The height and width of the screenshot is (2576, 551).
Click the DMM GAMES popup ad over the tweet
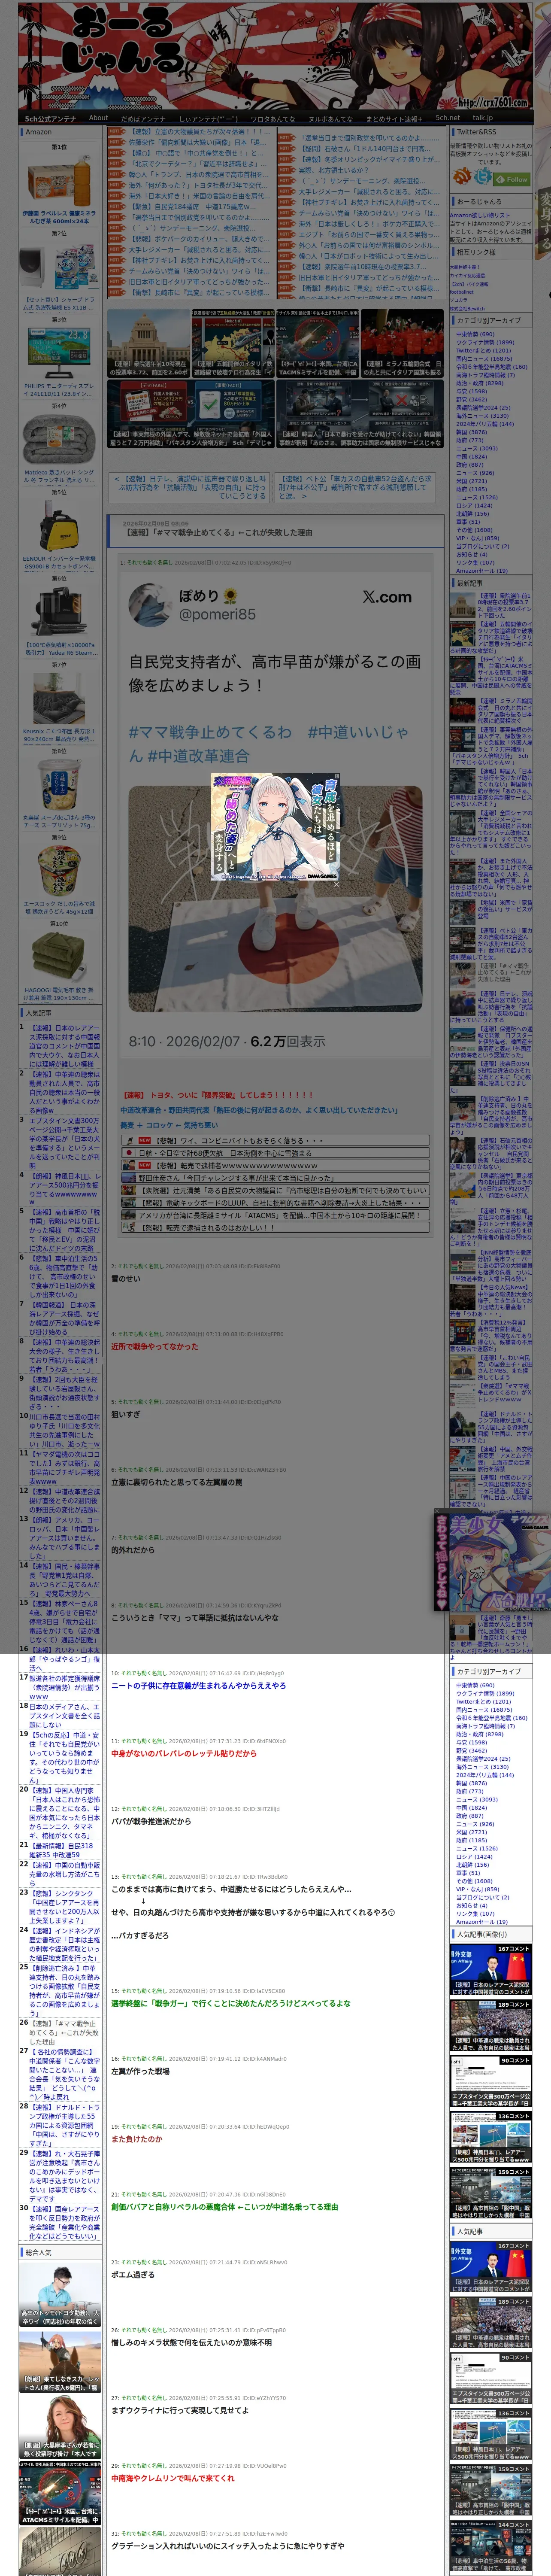[x=275, y=827]
